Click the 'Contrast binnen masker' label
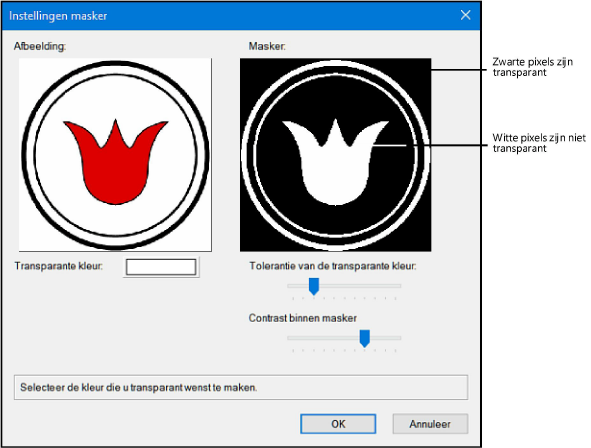 coord(303,318)
